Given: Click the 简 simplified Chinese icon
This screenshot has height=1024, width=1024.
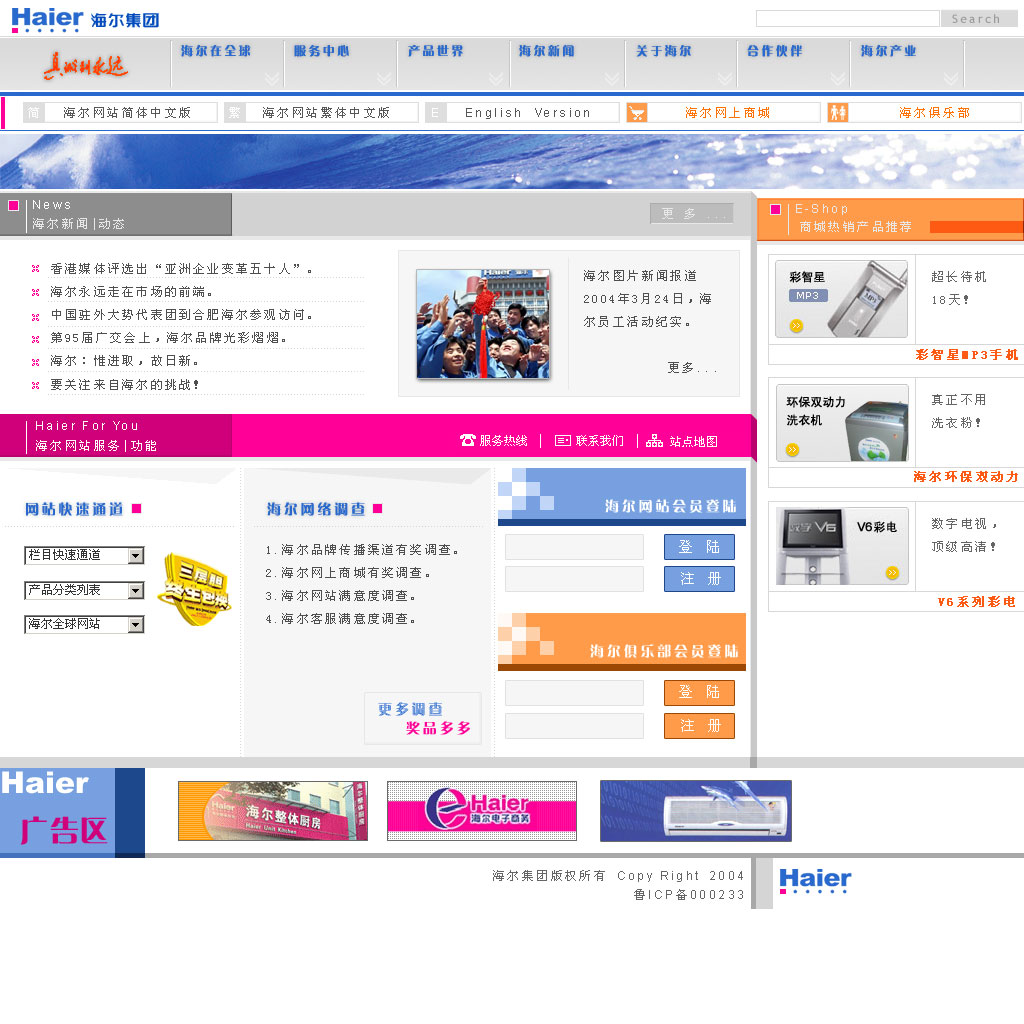Looking at the screenshot, I should (33, 113).
